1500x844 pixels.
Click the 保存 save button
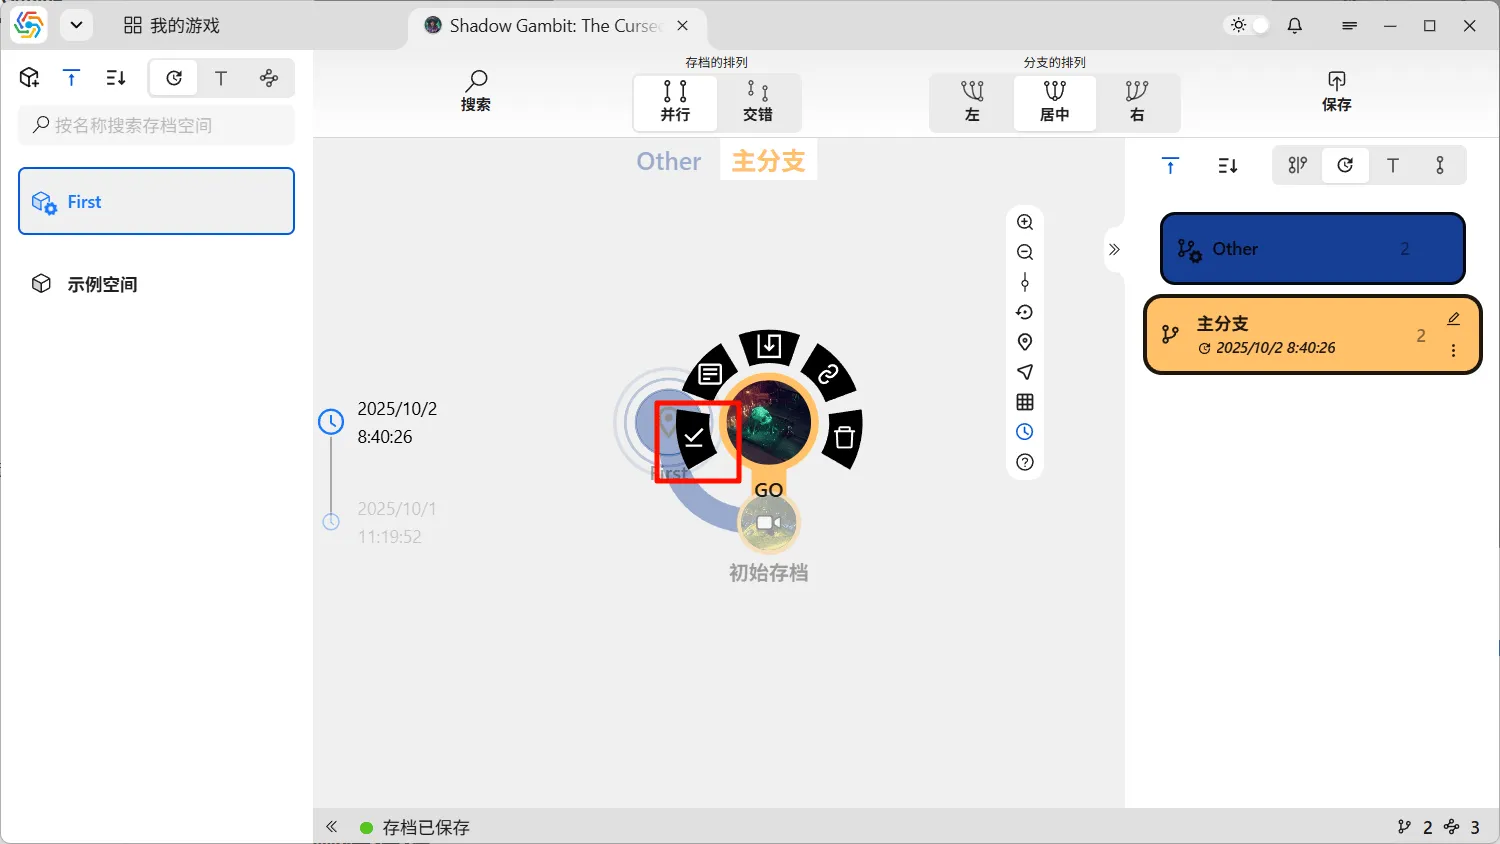coord(1336,91)
